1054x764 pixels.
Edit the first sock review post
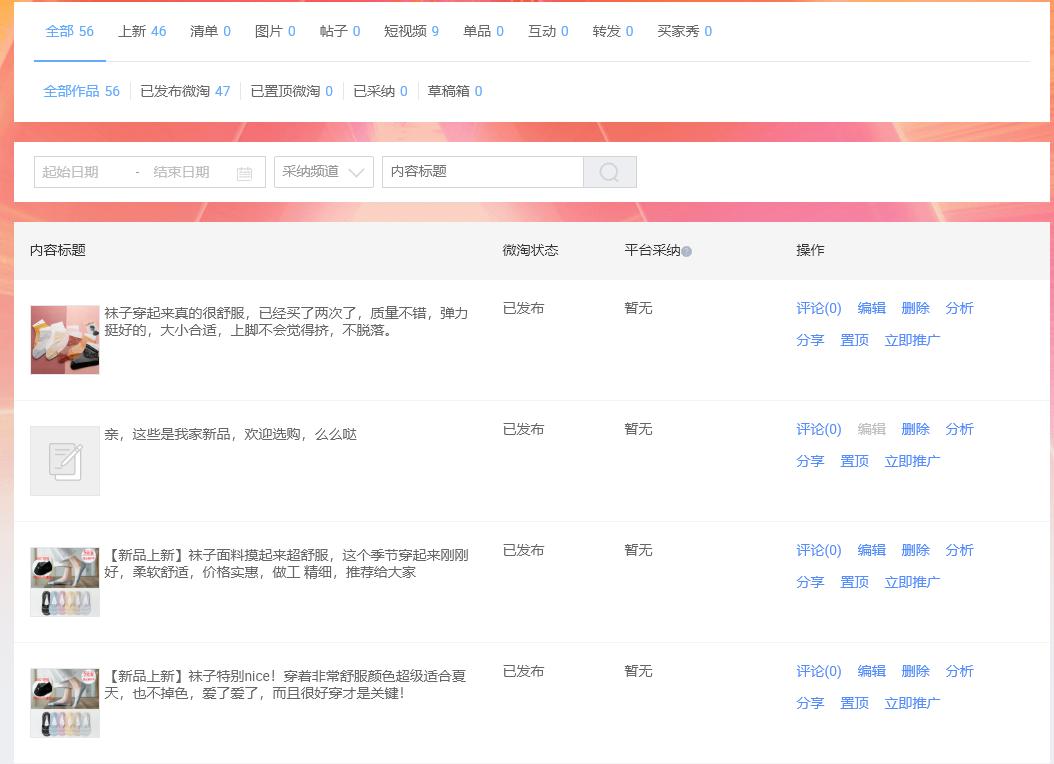[871, 308]
